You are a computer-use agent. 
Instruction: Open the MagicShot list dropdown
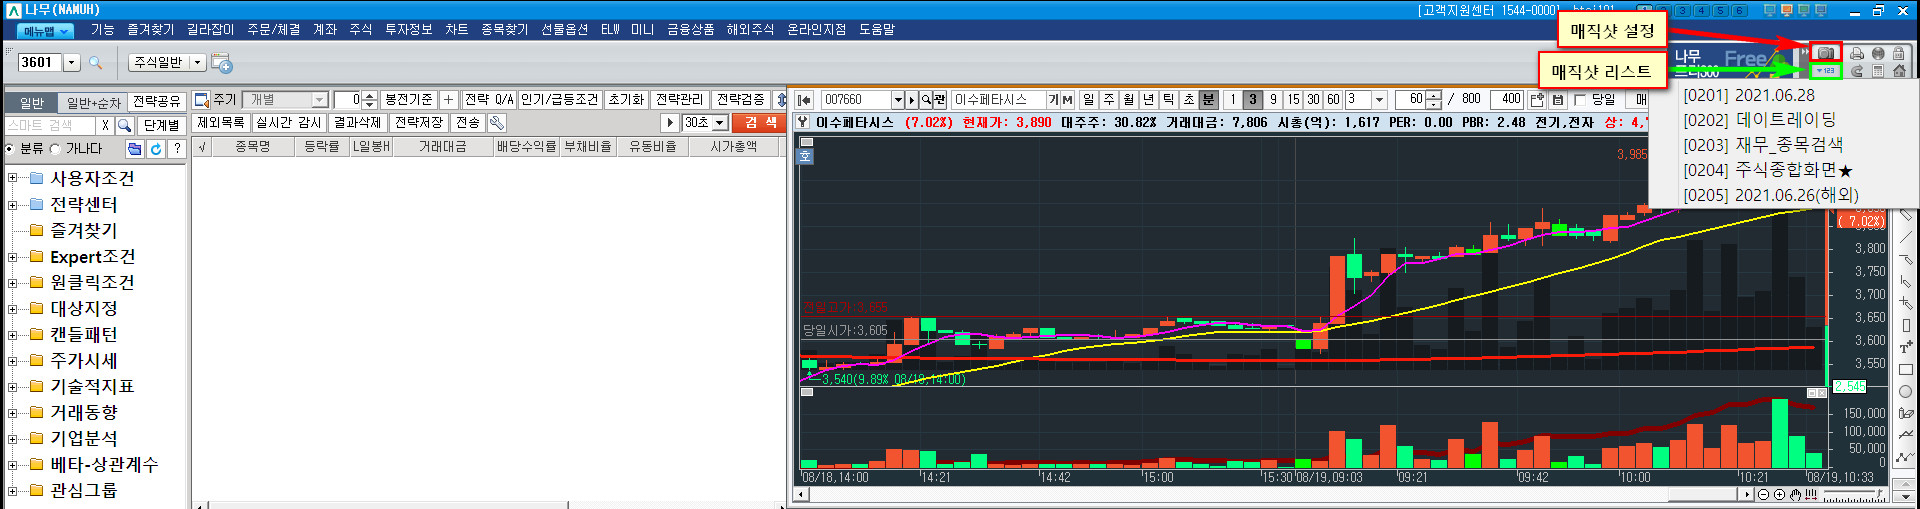coord(1825,71)
